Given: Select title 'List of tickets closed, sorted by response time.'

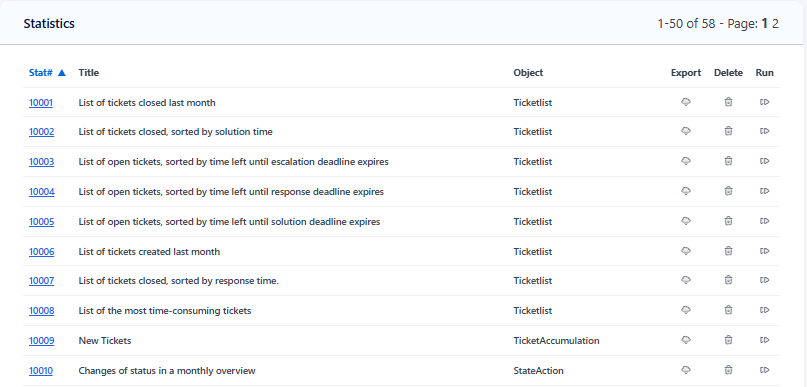Looking at the screenshot, I should (178, 280).
